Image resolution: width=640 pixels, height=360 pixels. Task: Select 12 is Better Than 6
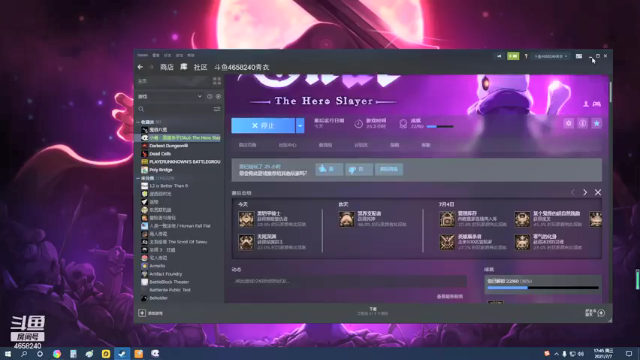pos(168,186)
